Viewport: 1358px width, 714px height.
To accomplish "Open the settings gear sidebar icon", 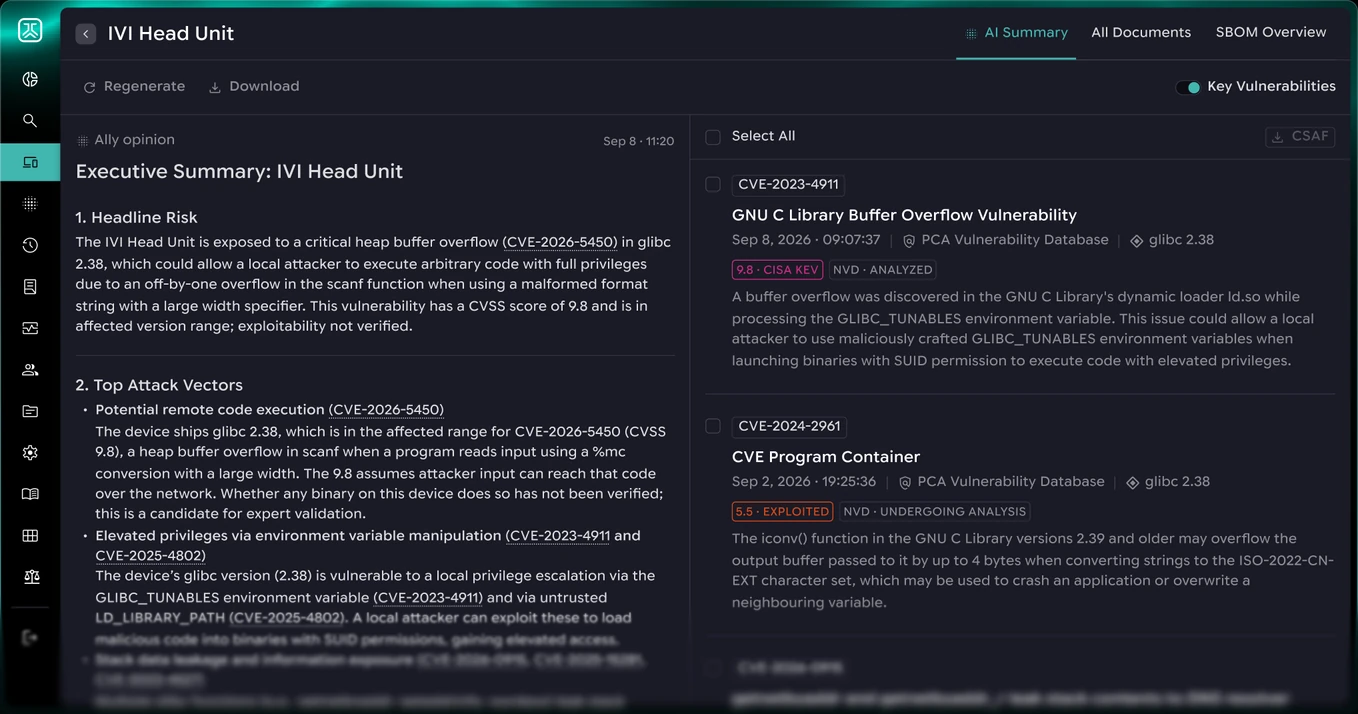I will [x=30, y=453].
